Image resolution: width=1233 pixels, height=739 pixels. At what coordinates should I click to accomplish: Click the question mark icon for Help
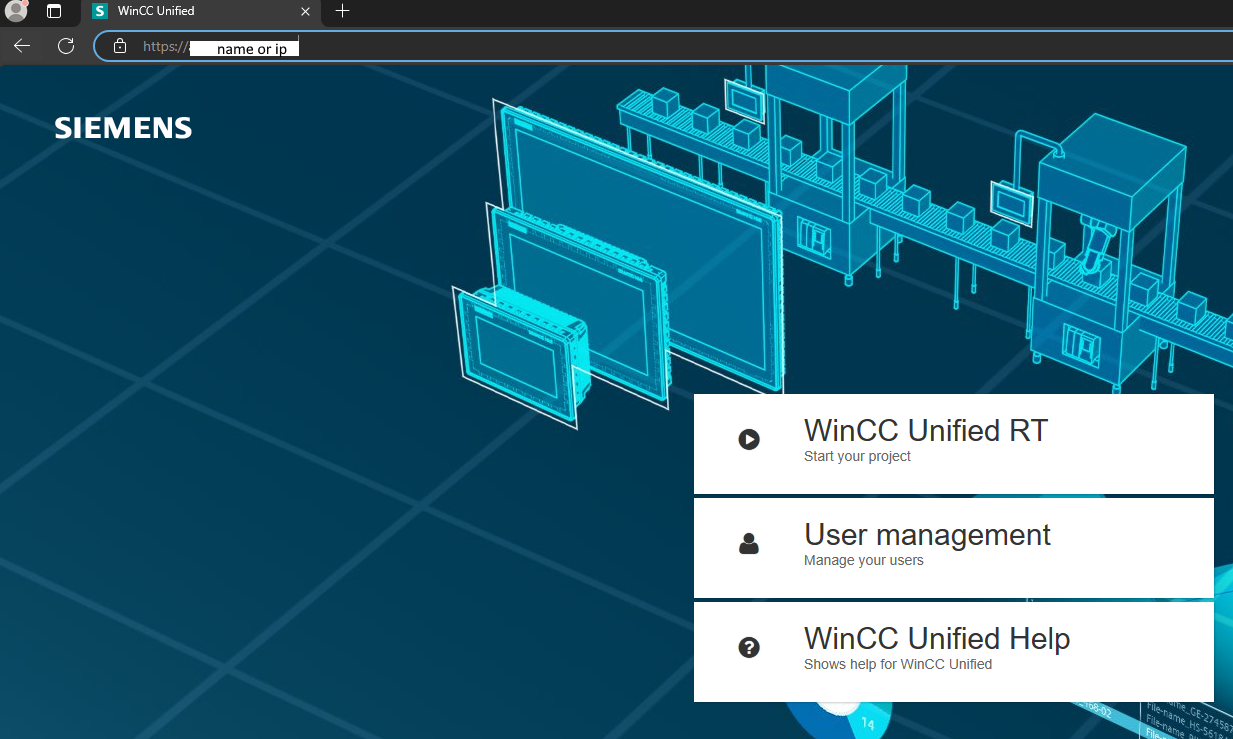[x=749, y=647]
